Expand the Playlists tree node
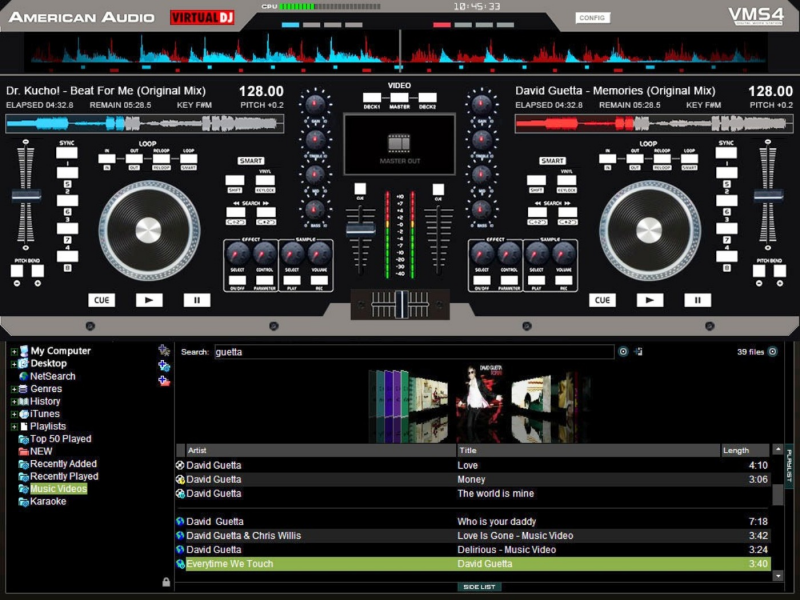Screen dimensions: 800x600 pyautogui.click(x=14, y=427)
